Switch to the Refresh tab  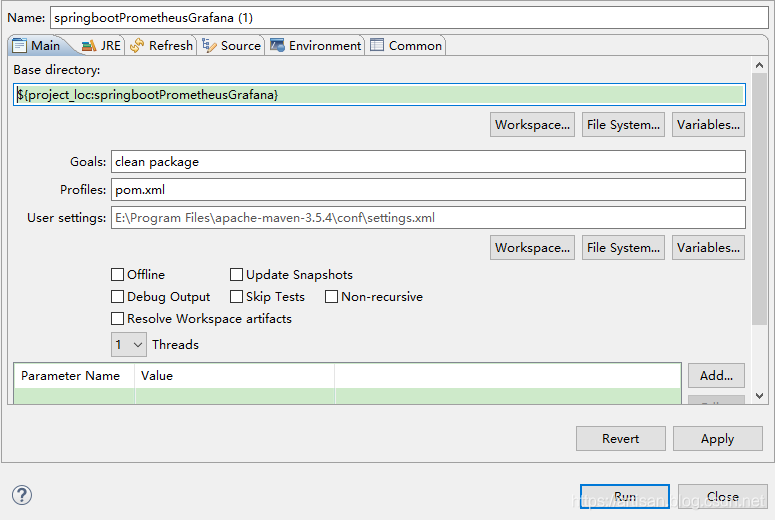[x=162, y=45]
